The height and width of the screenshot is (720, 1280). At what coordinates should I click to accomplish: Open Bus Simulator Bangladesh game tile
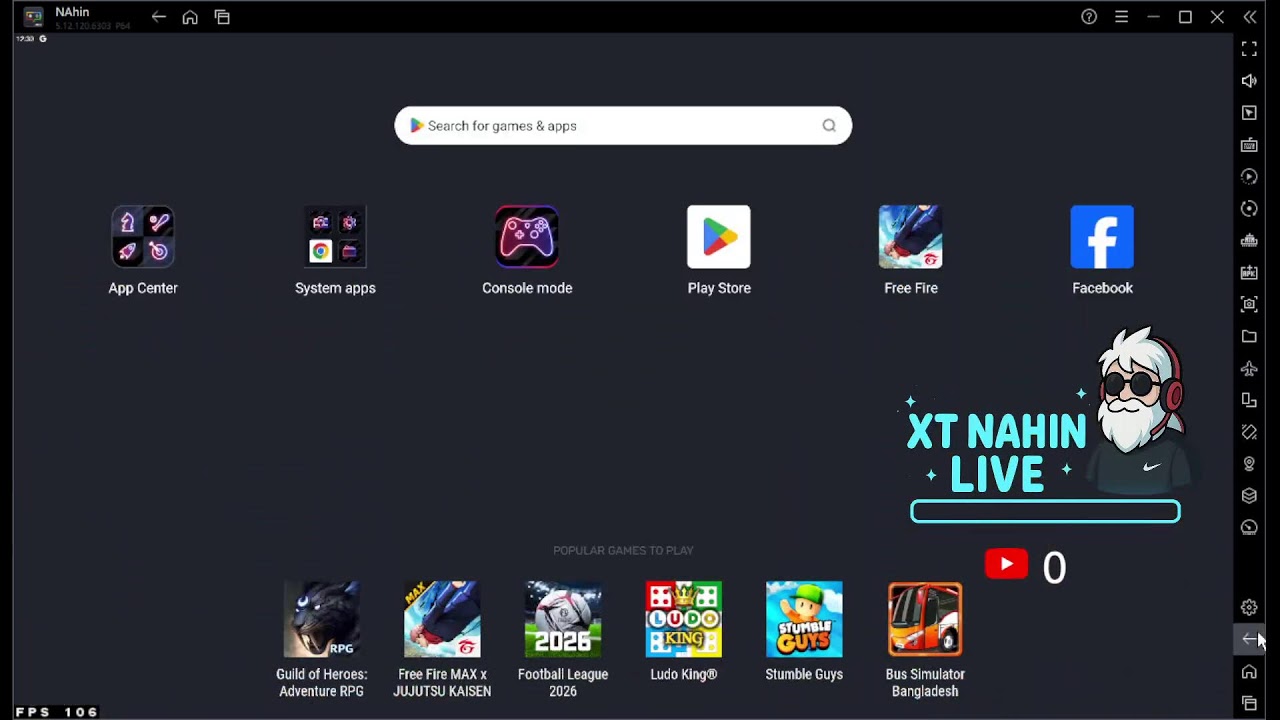point(925,619)
